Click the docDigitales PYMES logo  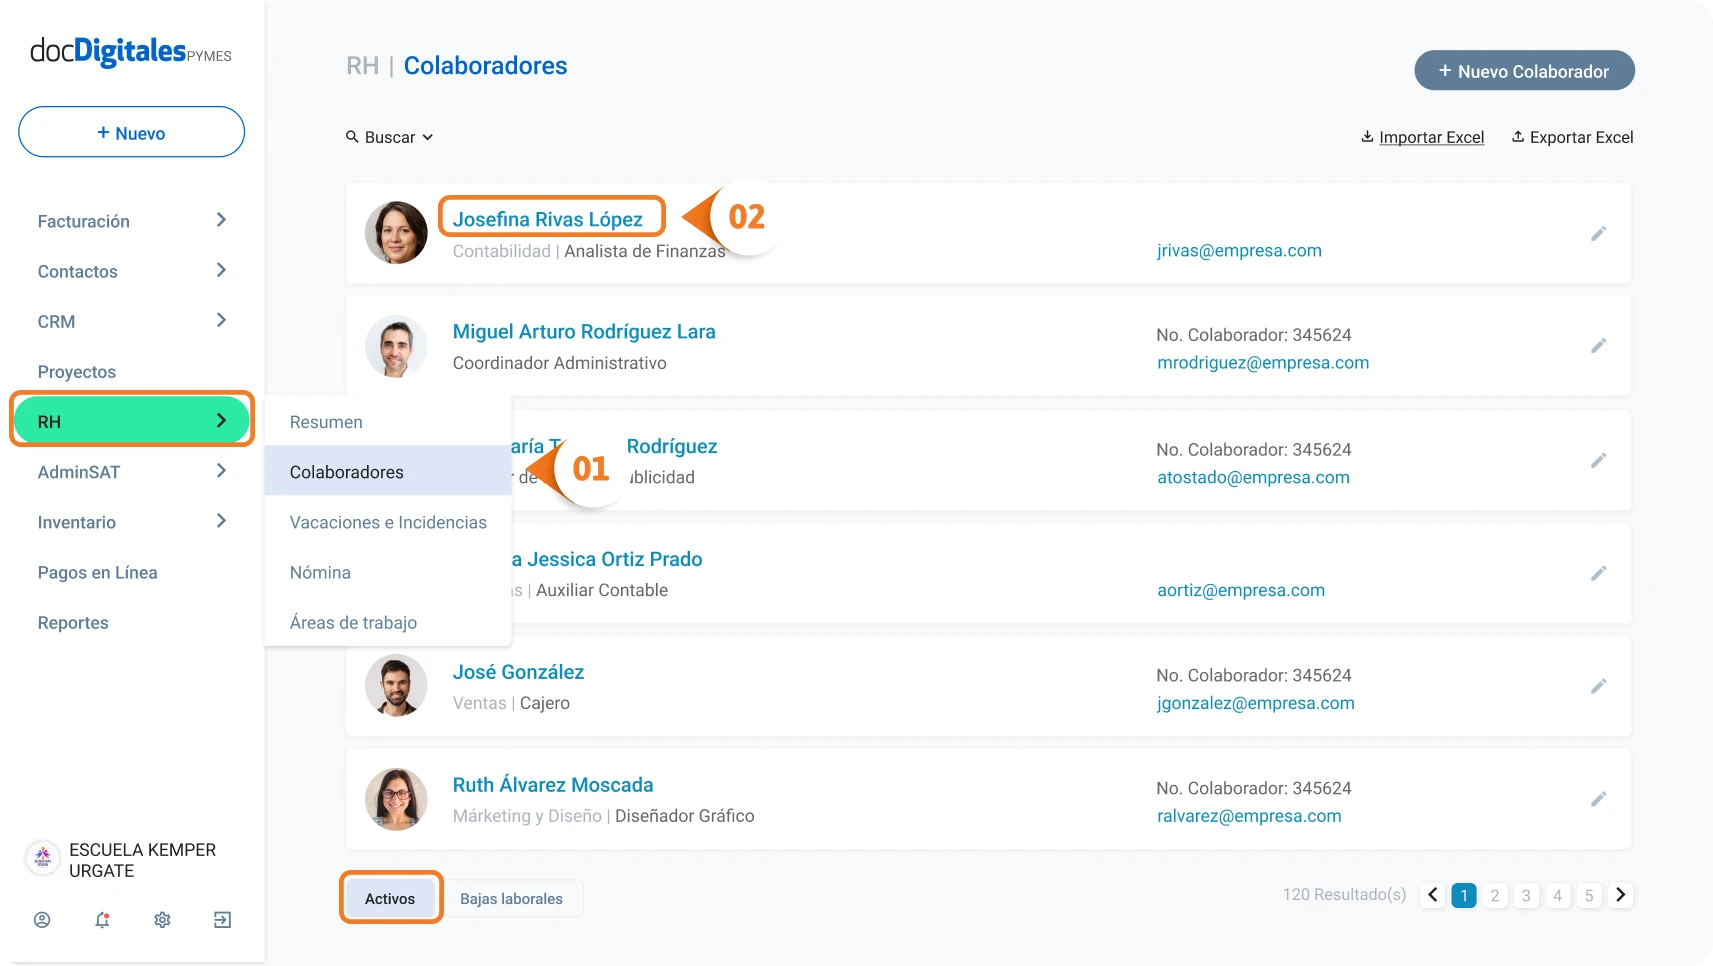coord(131,51)
